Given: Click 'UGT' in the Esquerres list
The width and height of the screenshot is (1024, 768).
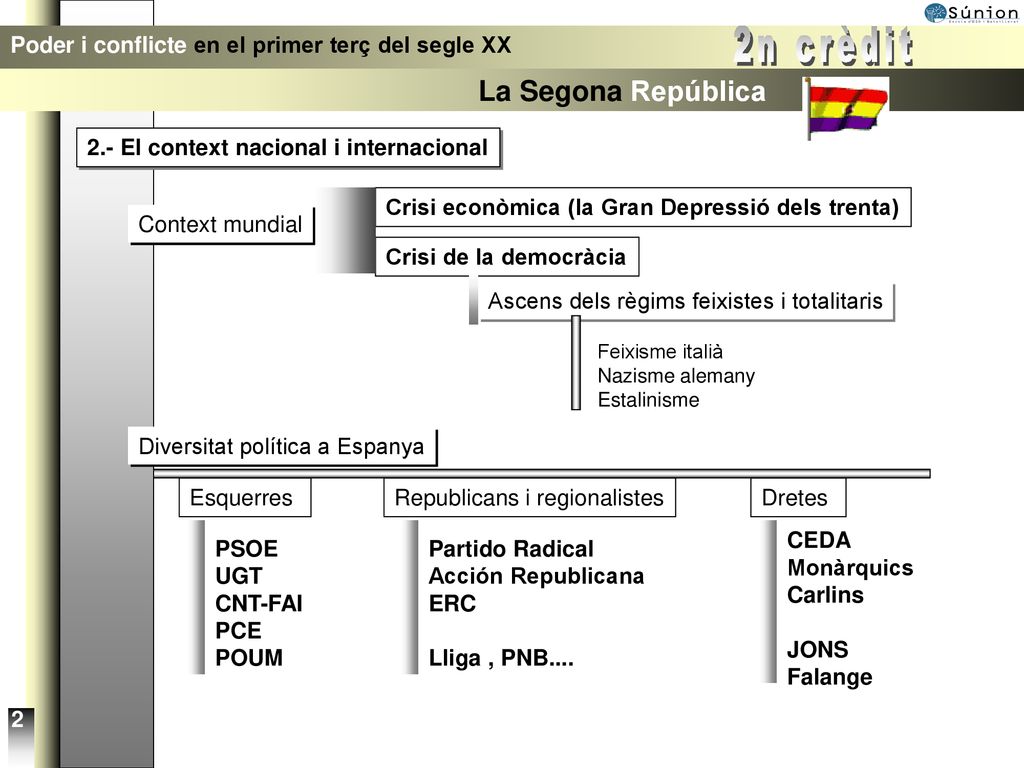Looking at the screenshot, I should 239,576.
